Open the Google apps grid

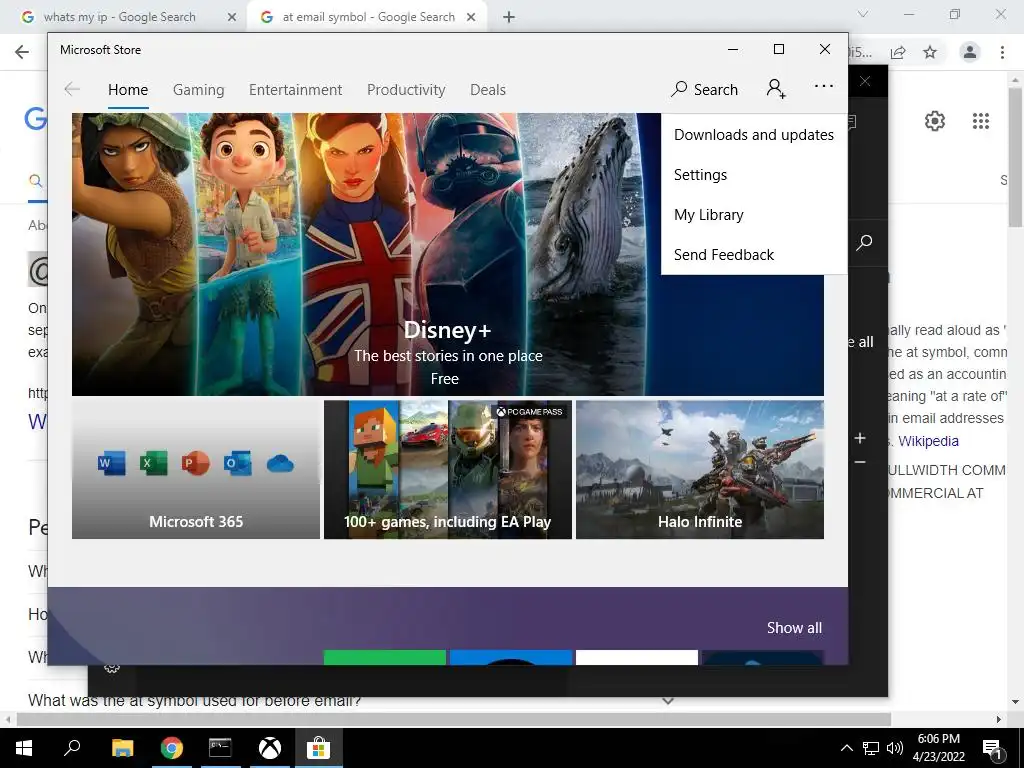pos(981,121)
